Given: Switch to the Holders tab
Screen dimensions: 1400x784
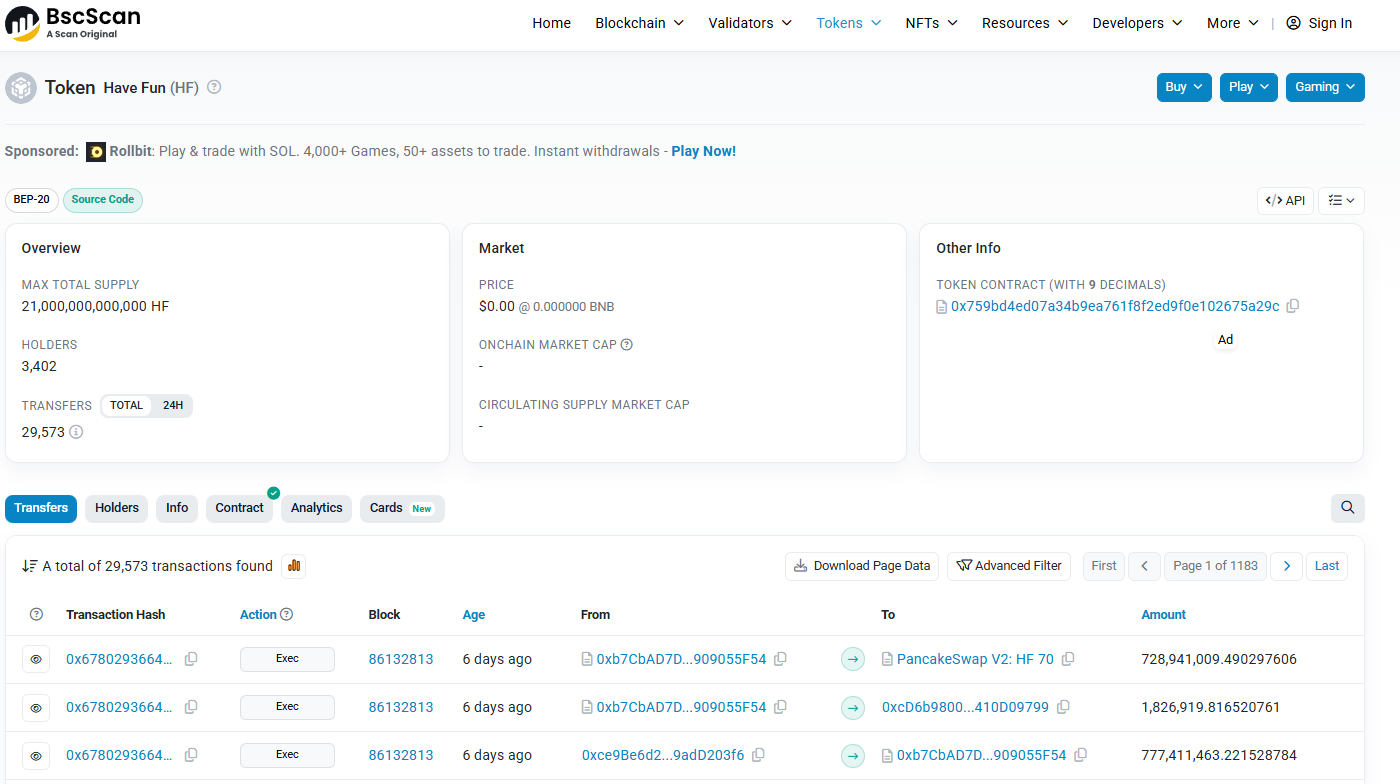Looking at the screenshot, I should pos(117,508).
